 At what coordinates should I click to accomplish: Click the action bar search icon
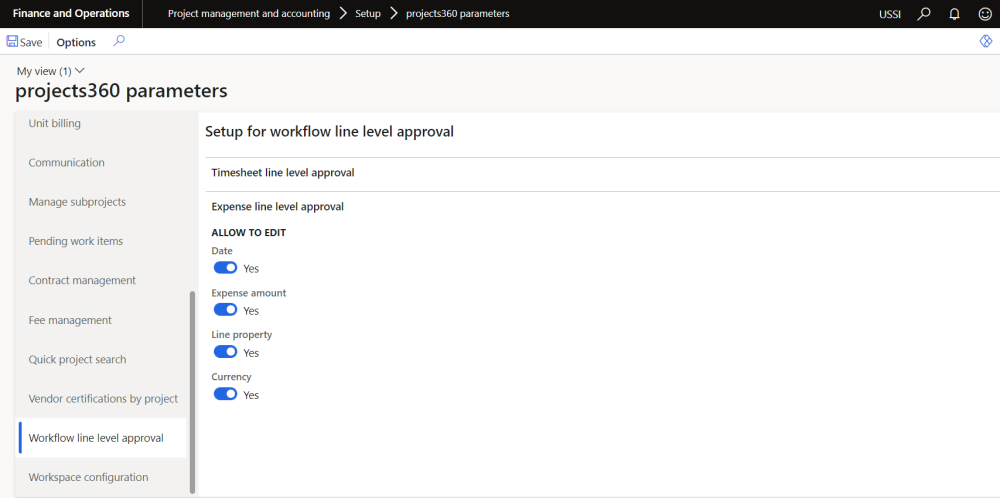click(119, 41)
